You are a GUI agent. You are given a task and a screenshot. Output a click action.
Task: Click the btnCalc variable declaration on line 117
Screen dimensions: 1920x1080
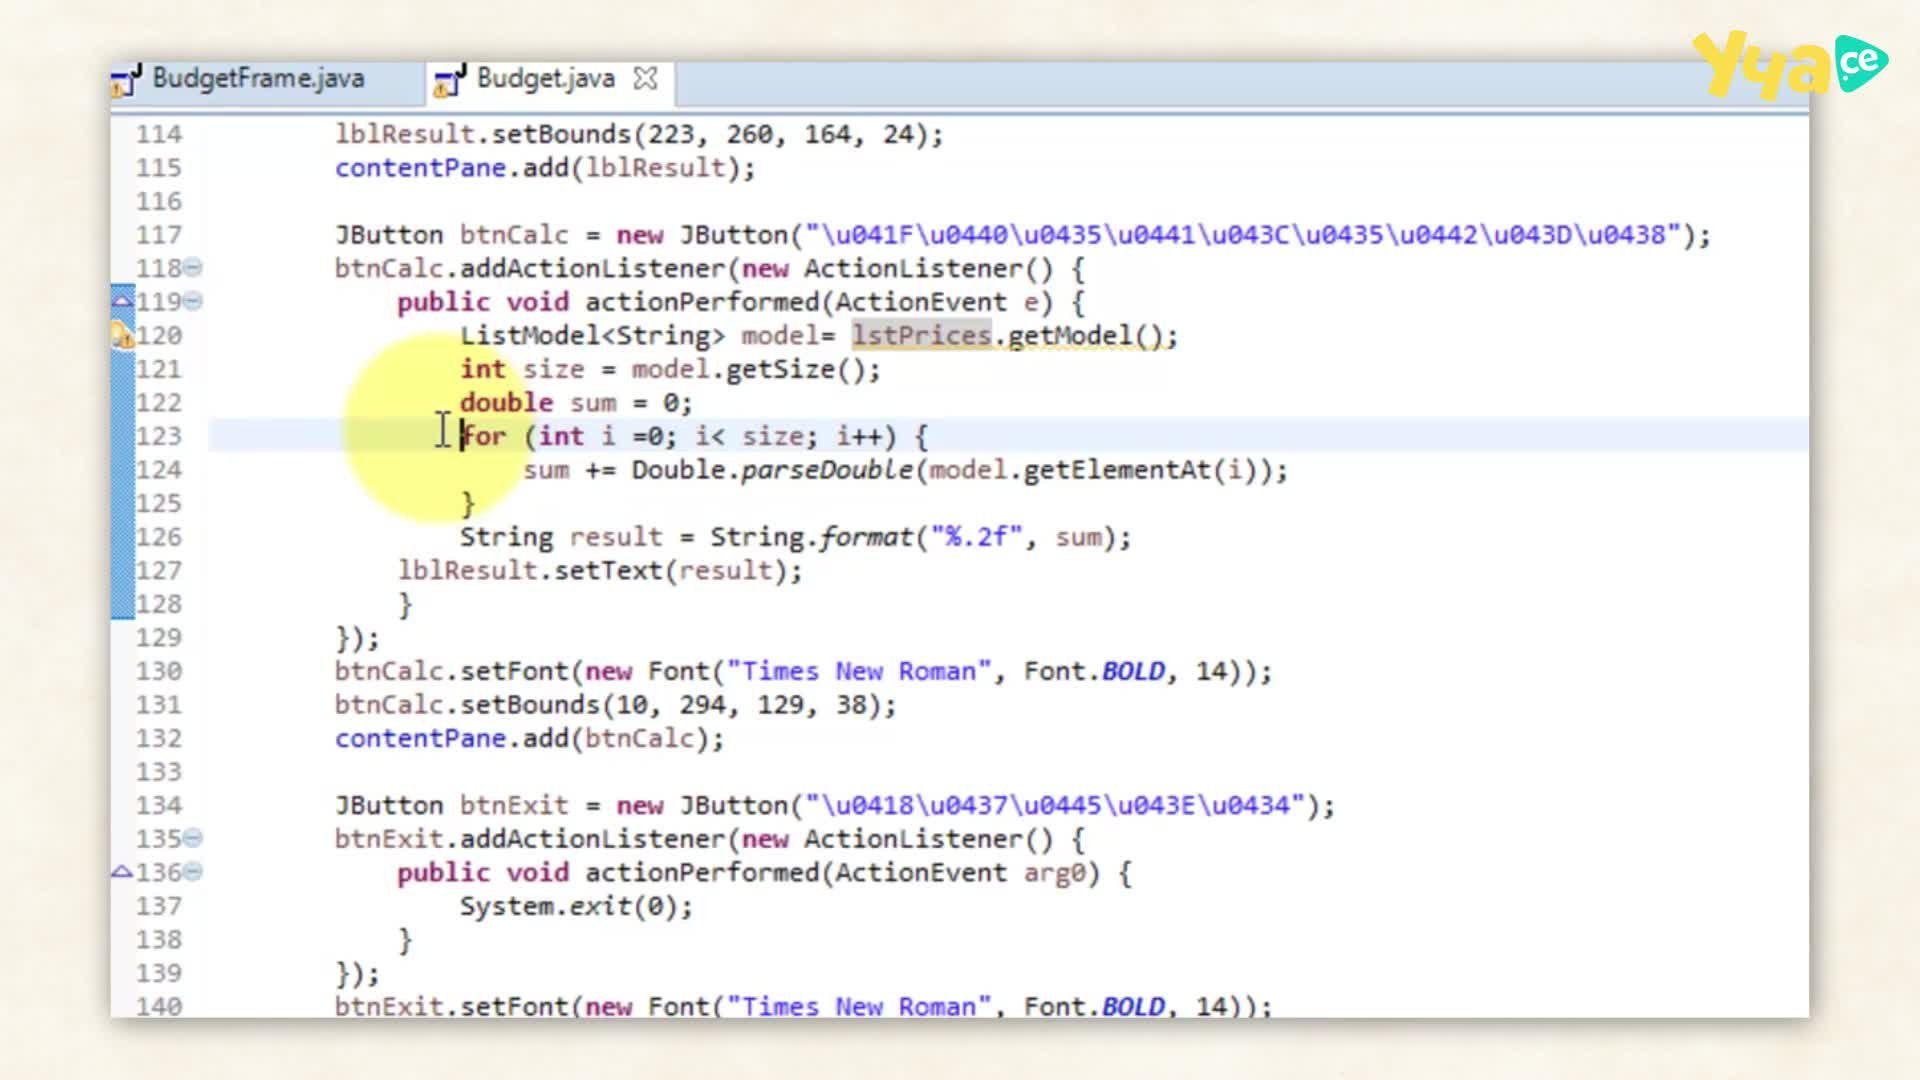[514, 235]
